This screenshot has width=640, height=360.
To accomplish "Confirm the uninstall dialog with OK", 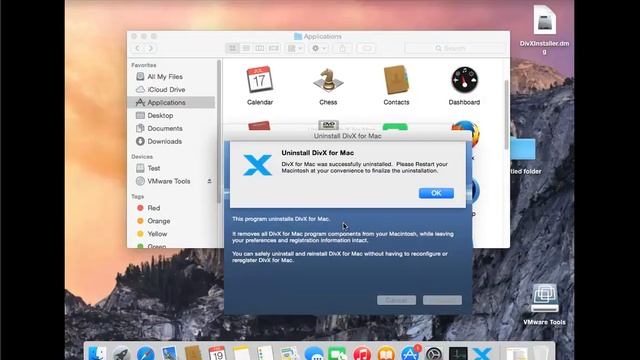I will 436,193.
